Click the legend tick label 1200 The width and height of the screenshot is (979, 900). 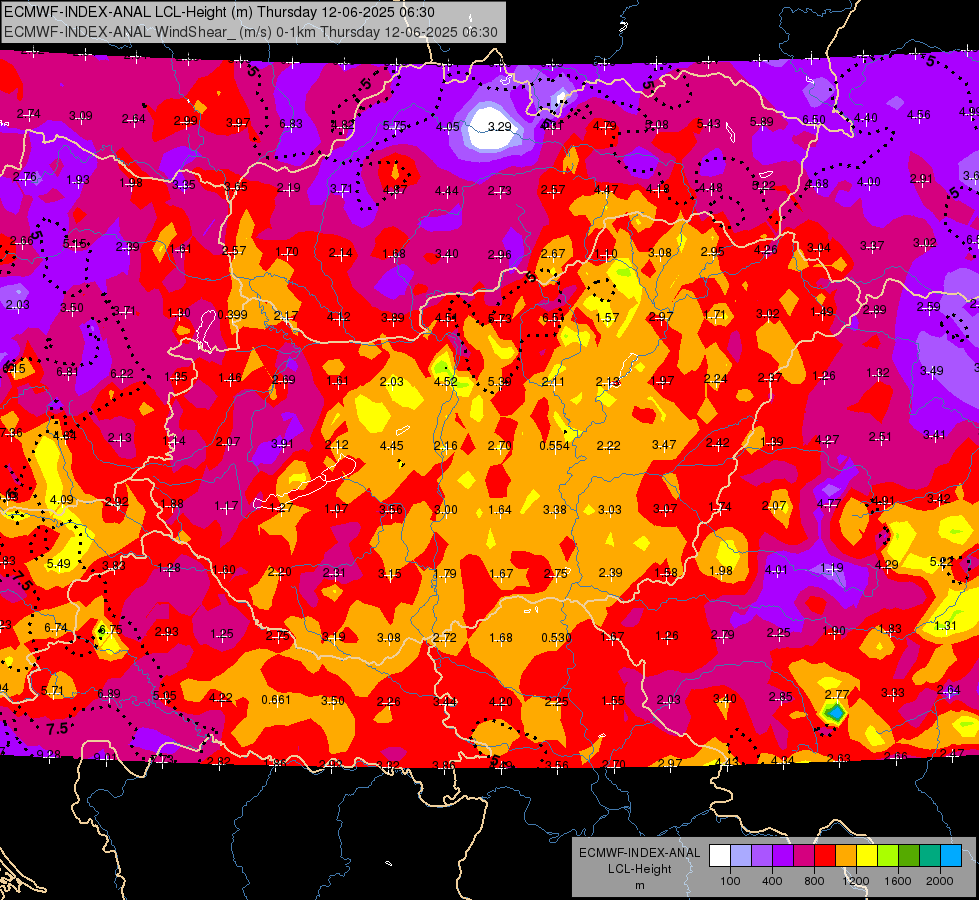coord(855,881)
